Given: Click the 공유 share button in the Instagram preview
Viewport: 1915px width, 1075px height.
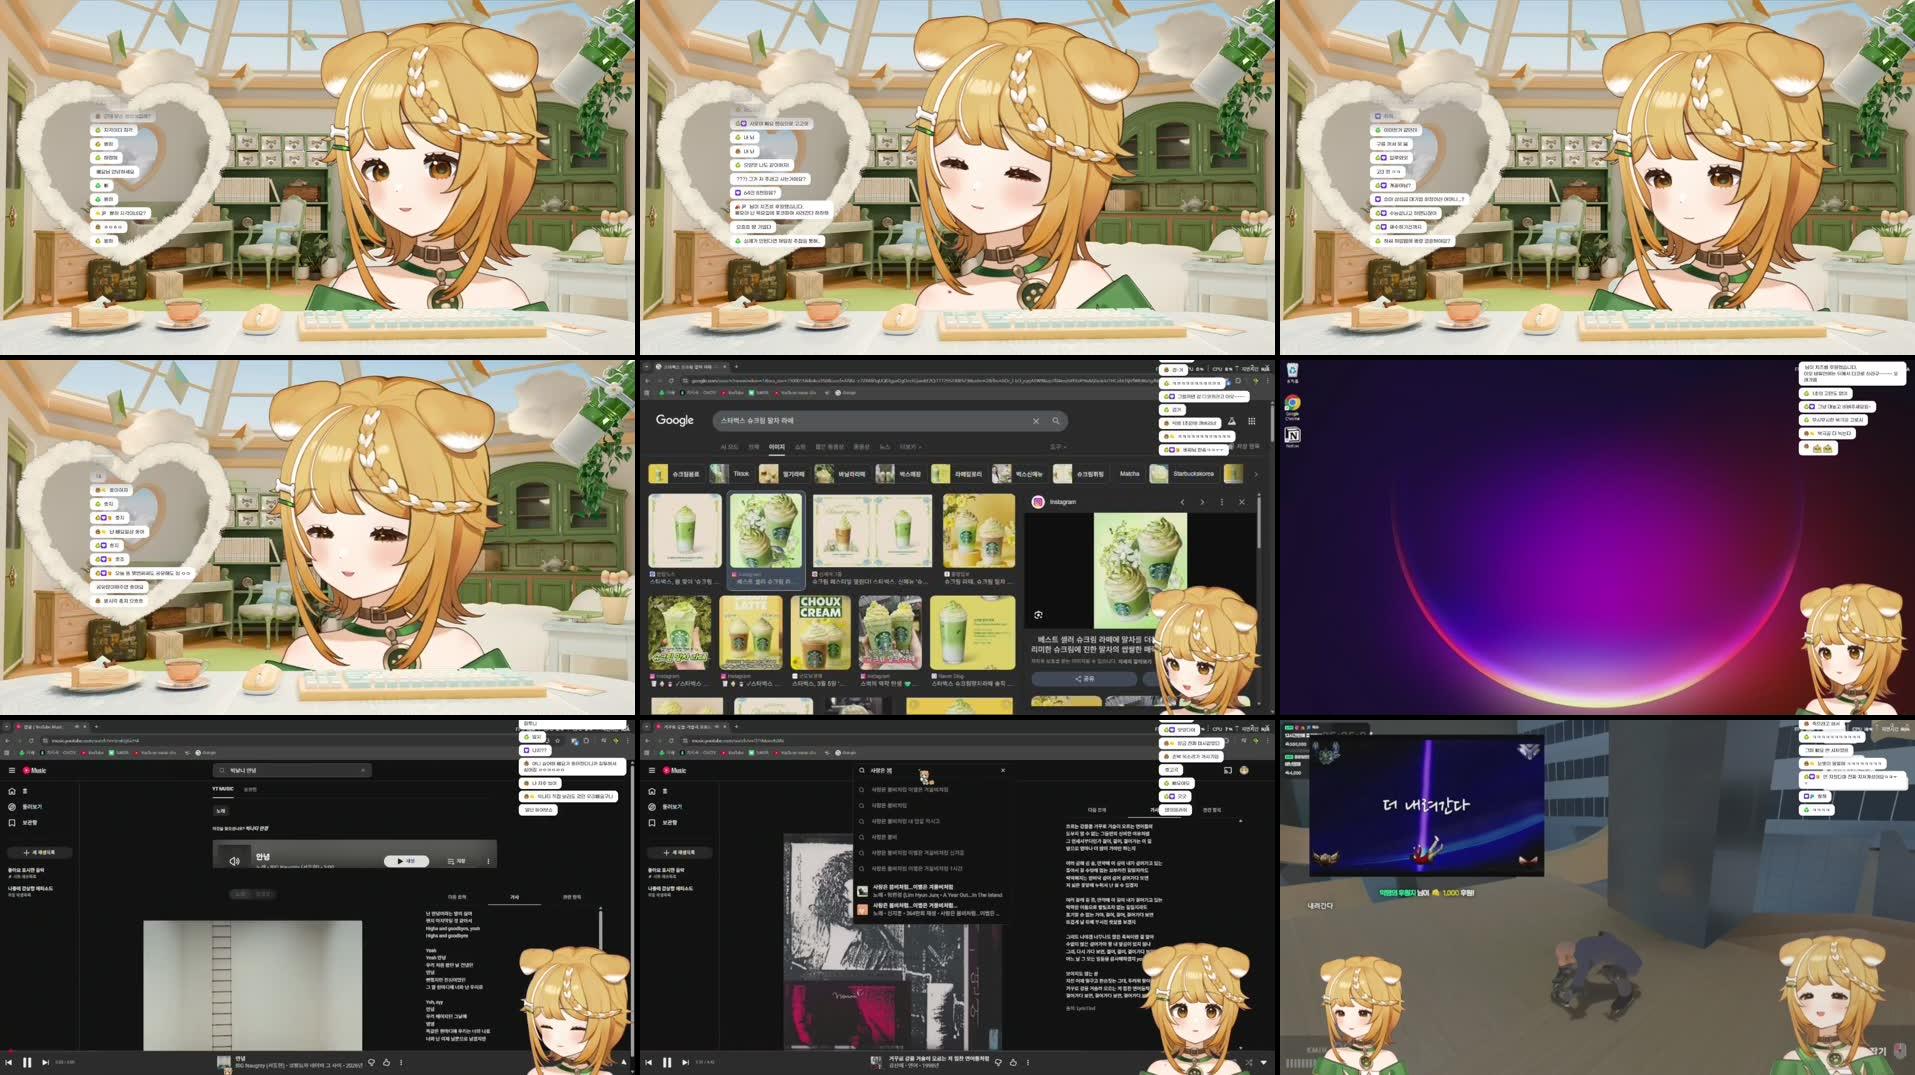Looking at the screenshot, I should click(x=1085, y=679).
